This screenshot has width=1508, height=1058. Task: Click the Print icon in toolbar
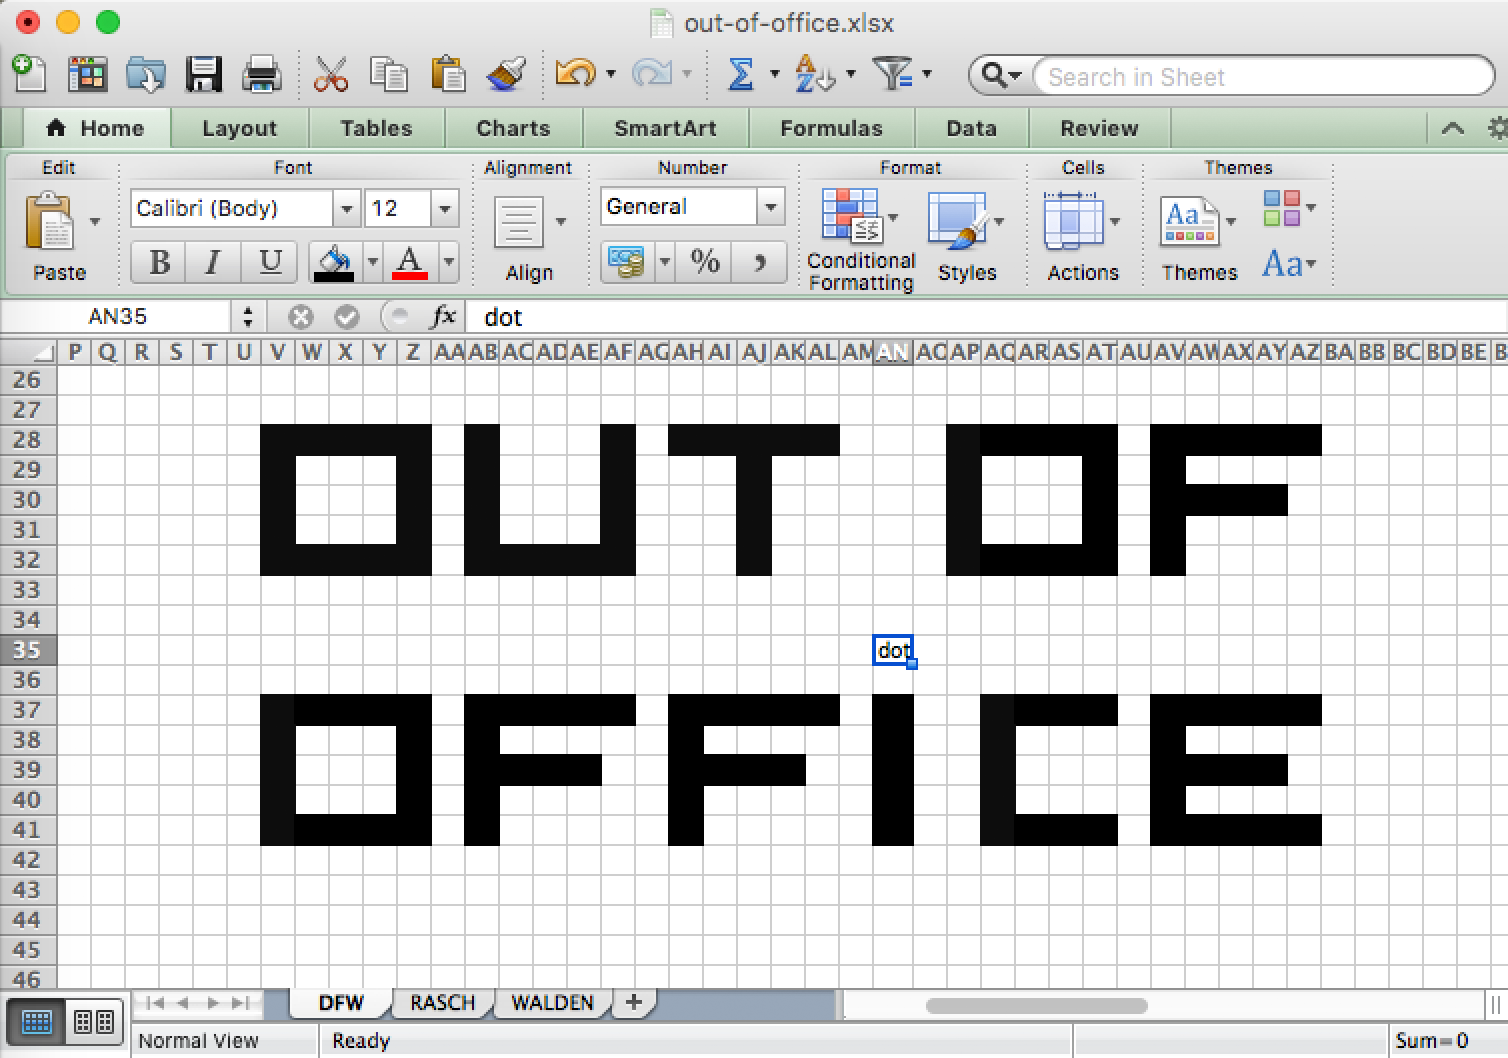(x=262, y=75)
